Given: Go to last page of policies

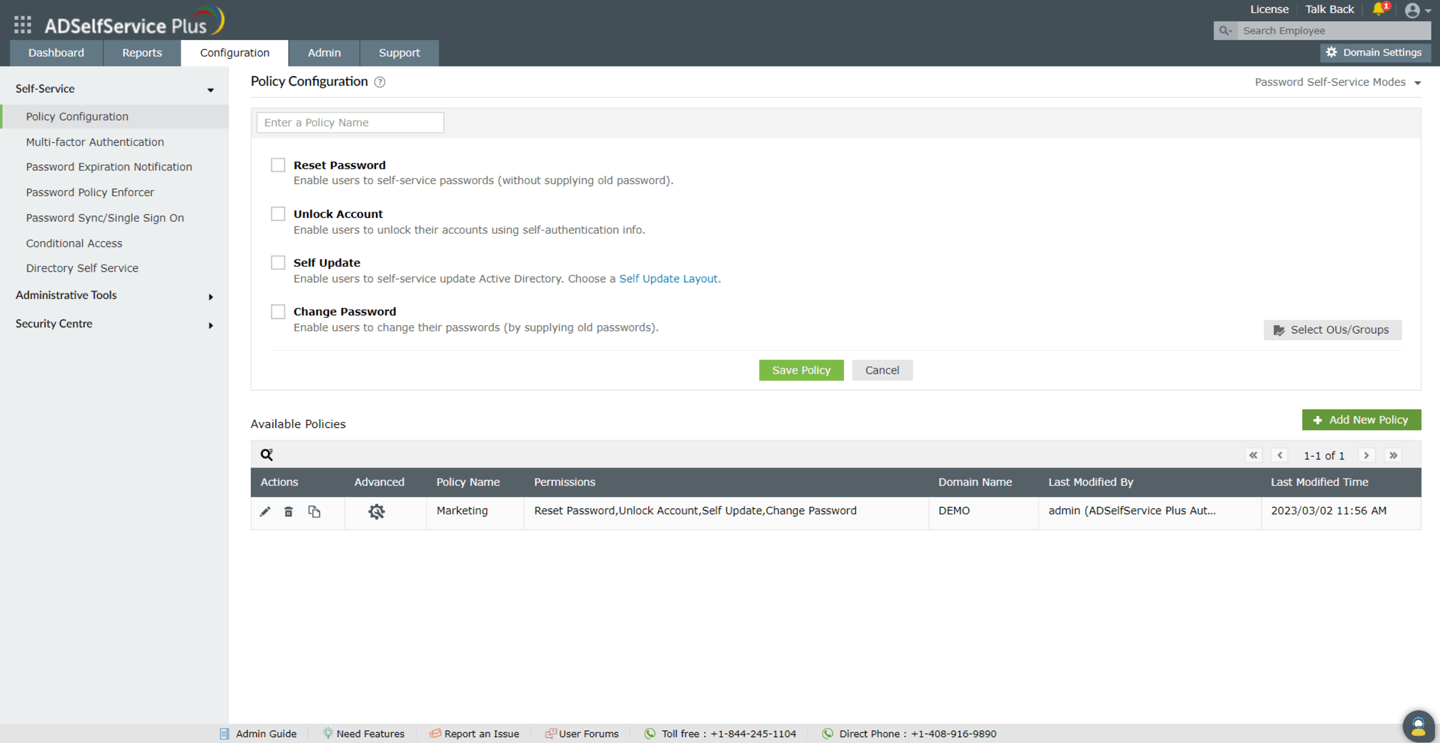Looking at the screenshot, I should [x=1393, y=455].
